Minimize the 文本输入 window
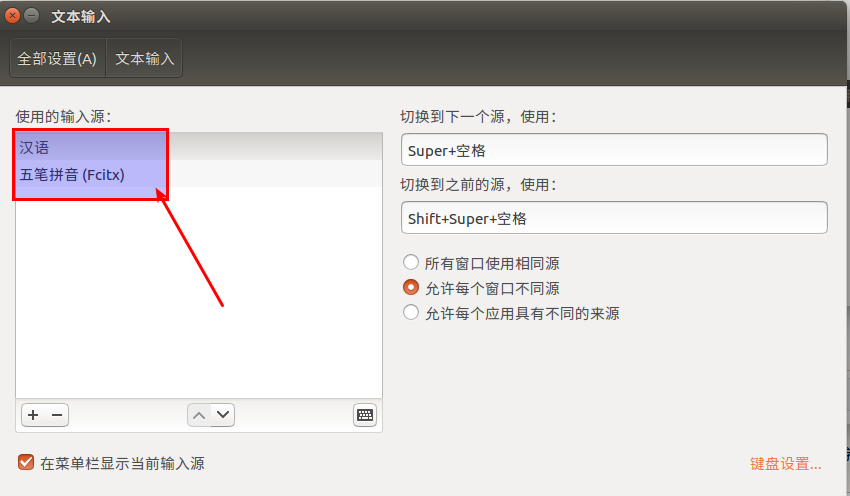 pos(32,16)
